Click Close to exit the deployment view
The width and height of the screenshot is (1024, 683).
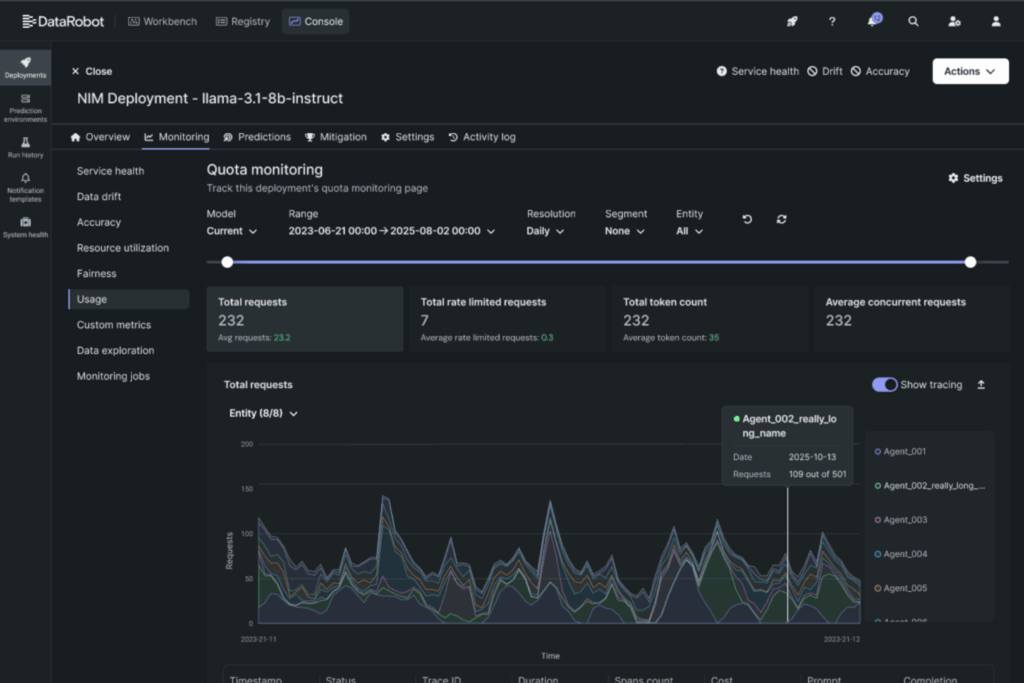point(90,71)
